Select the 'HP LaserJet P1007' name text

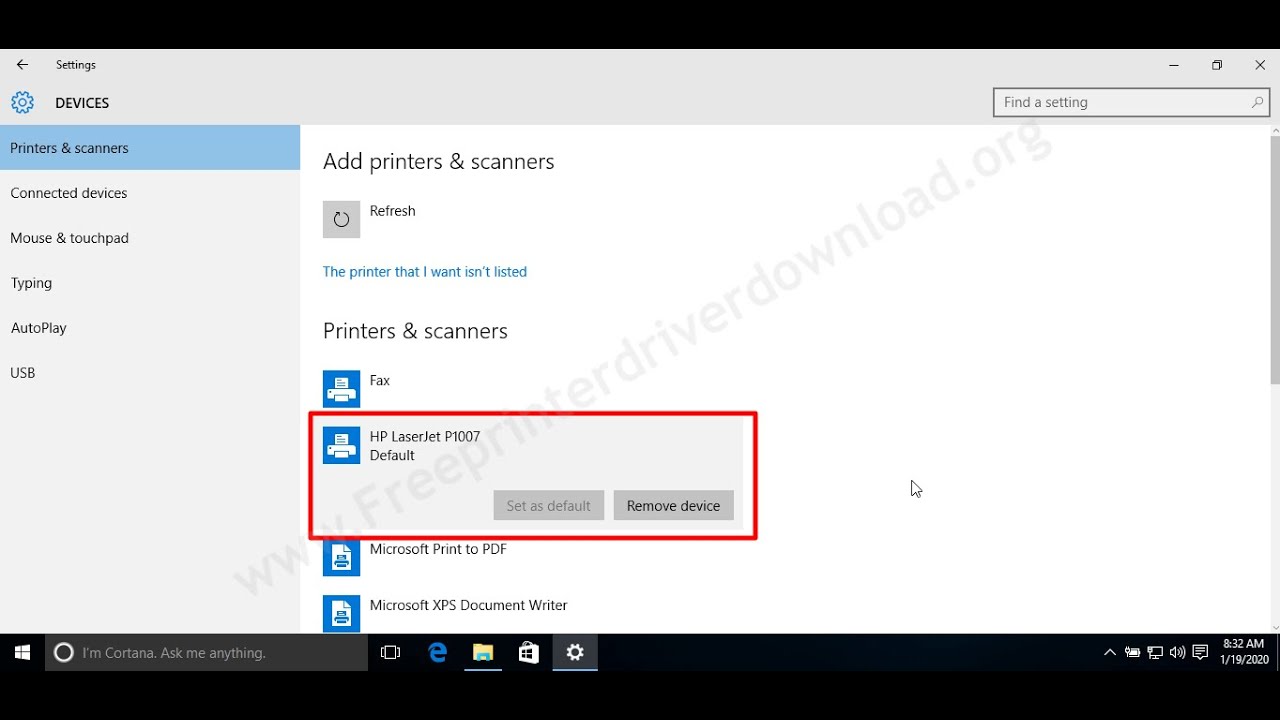425,437
